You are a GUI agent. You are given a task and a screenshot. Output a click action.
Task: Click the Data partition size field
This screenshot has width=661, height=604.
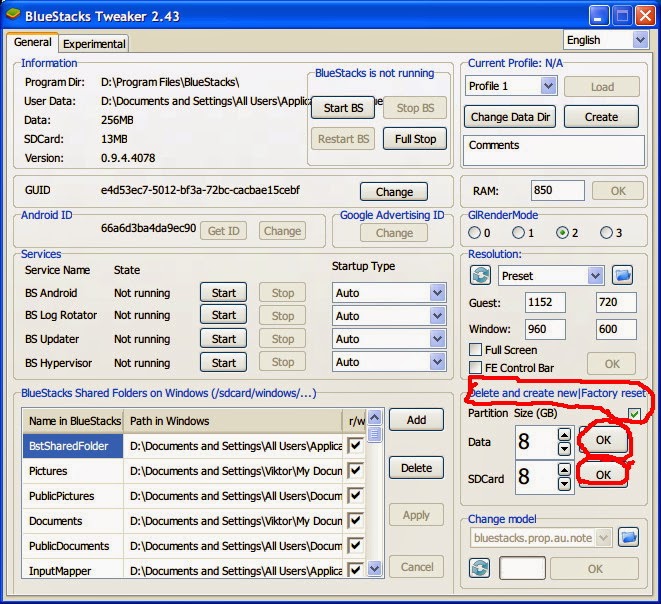(x=536, y=441)
